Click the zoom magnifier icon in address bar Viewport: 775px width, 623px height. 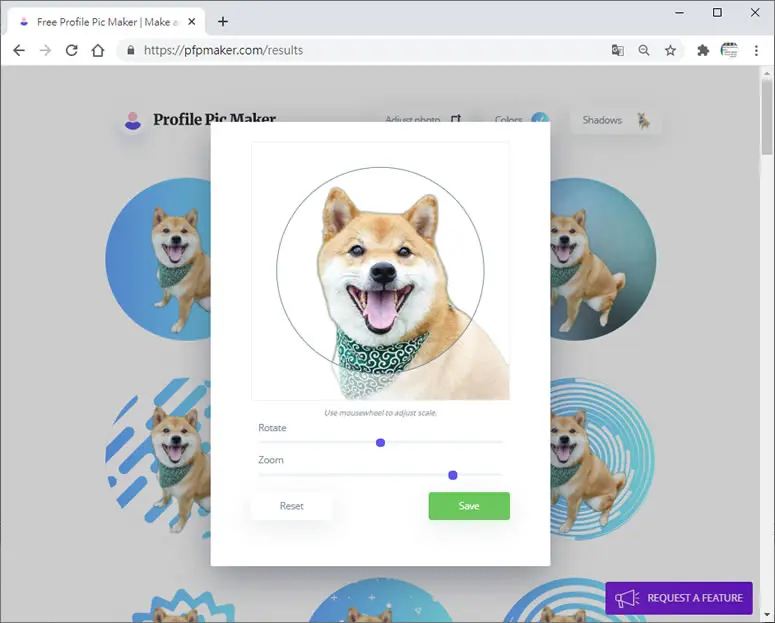pyautogui.click(x=644, y=50)
